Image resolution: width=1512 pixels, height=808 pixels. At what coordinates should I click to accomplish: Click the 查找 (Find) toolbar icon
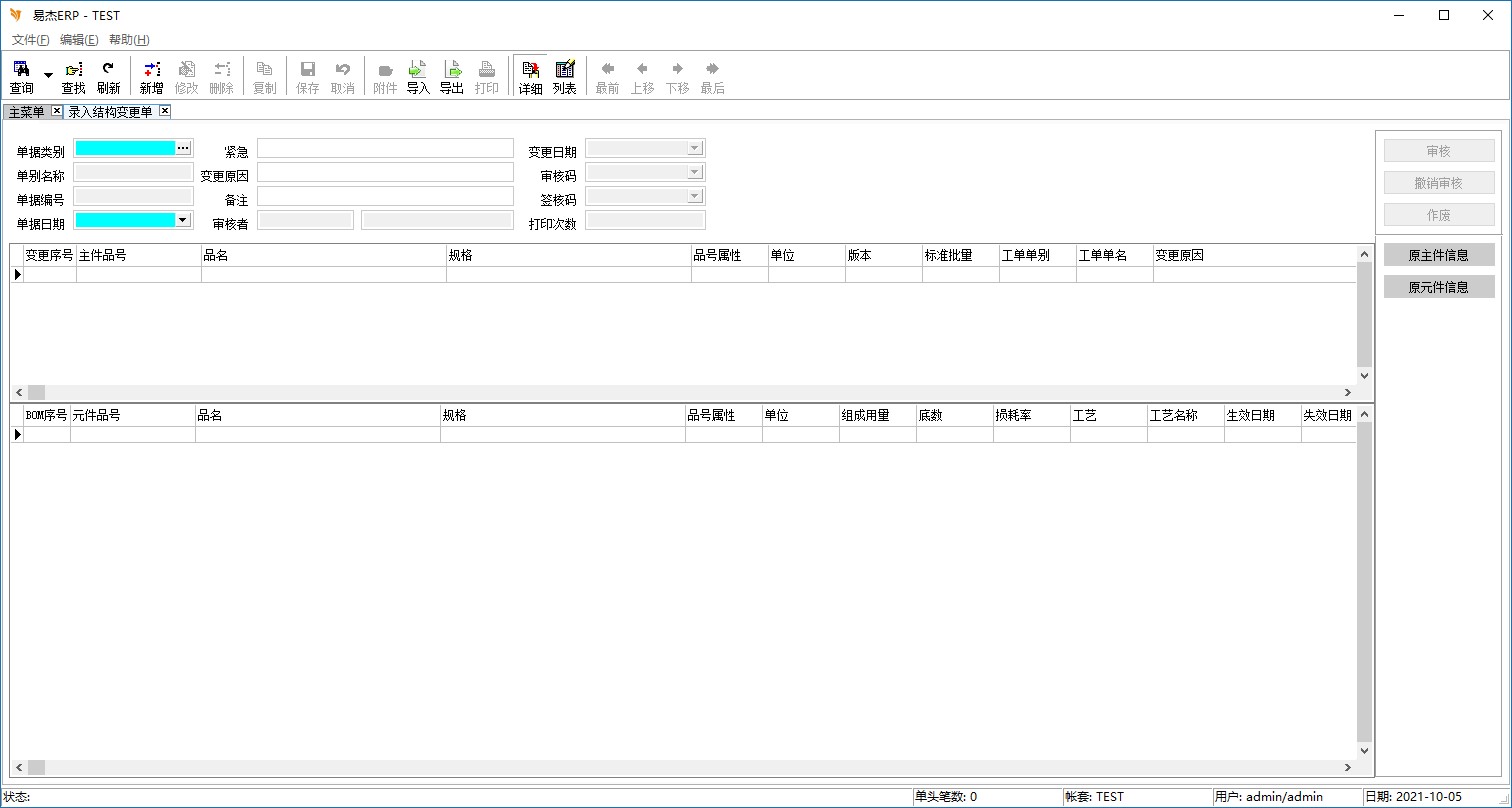pyautogui.click(x=74, y=76)
